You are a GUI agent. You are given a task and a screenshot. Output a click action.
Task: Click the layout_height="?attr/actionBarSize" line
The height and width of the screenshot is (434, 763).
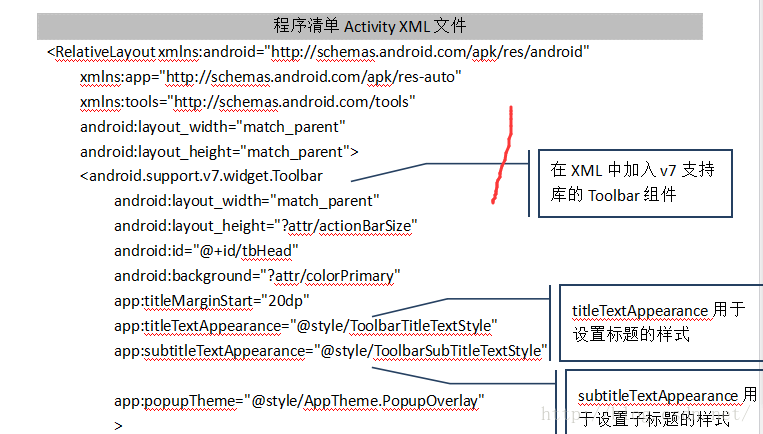point(266,226)
